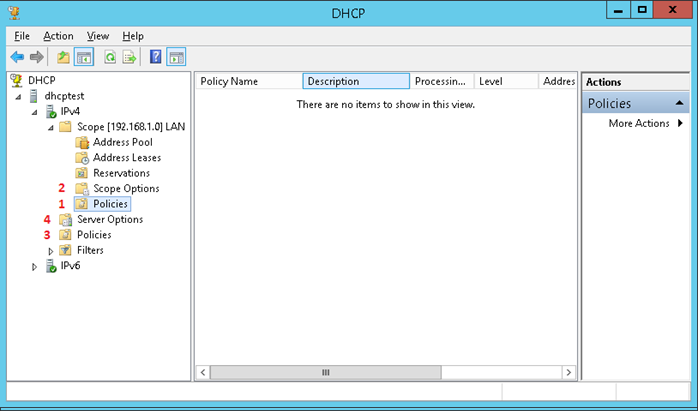Collapse the Scope [192.168.1.0] LAN node
The image size is (698, 411).
tap(51, 128)
